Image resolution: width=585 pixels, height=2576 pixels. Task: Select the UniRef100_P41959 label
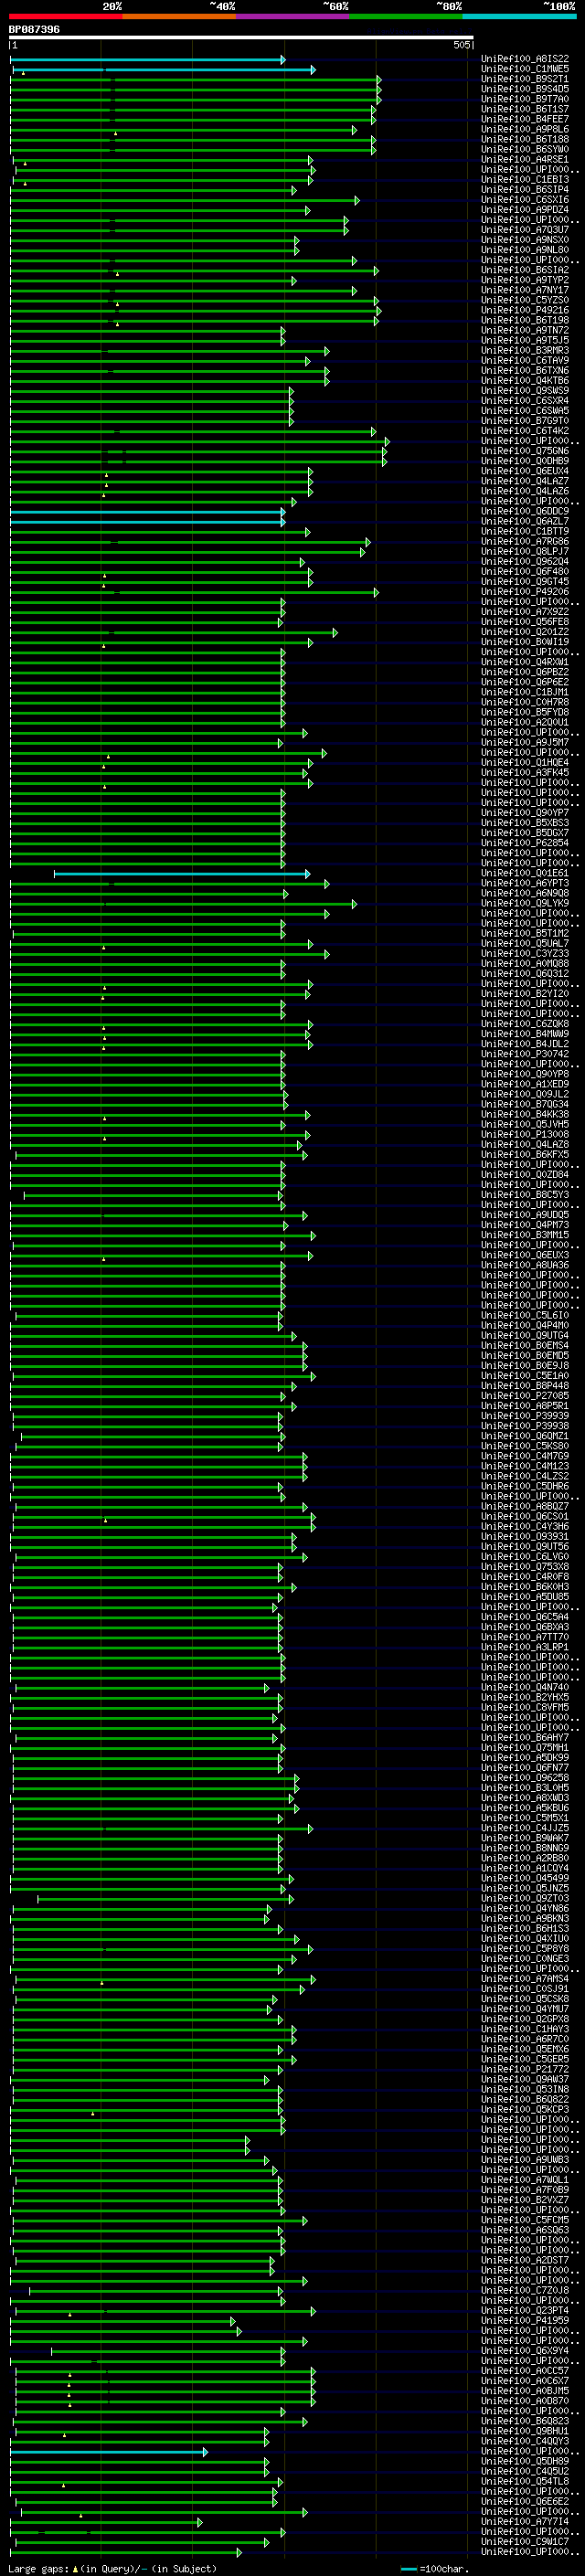tap(525, 2321)
